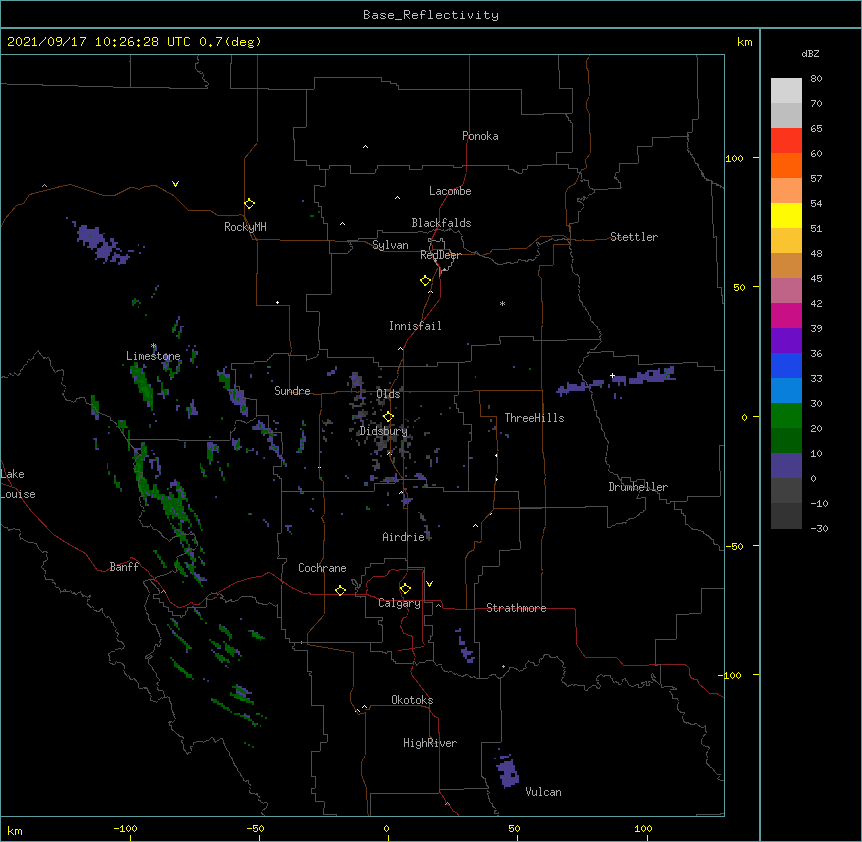
Task: Click the HighRiver map label
Action: tap(430, 743)
